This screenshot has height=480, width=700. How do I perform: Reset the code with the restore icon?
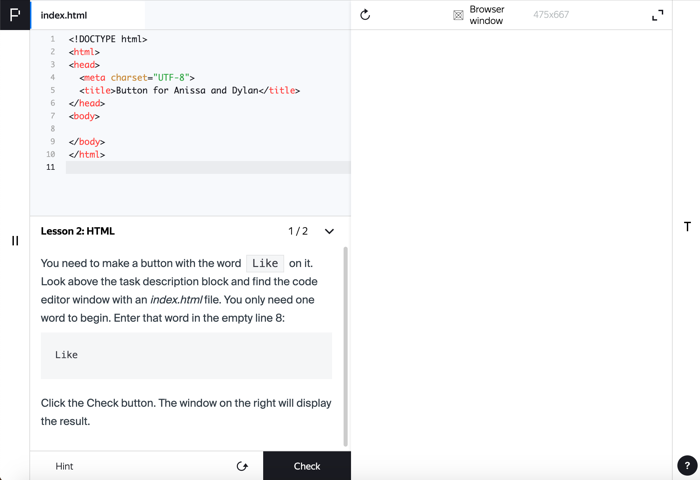pos(242,466)
